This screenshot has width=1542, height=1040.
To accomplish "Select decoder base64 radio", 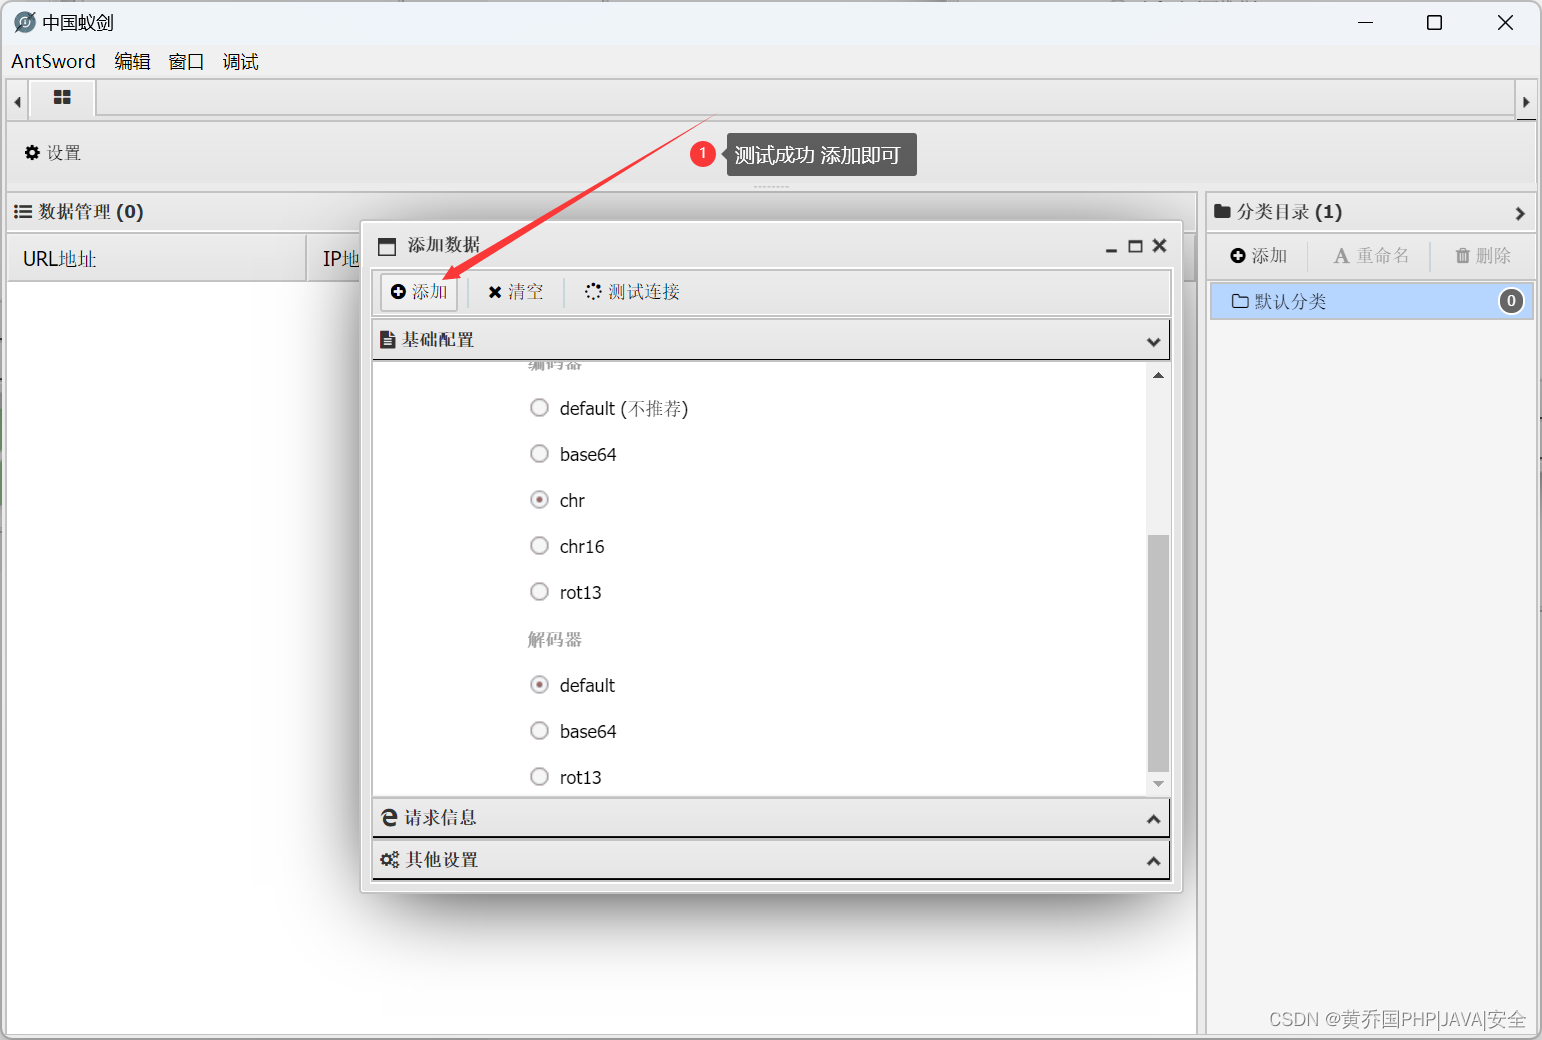I will (539, 731).
